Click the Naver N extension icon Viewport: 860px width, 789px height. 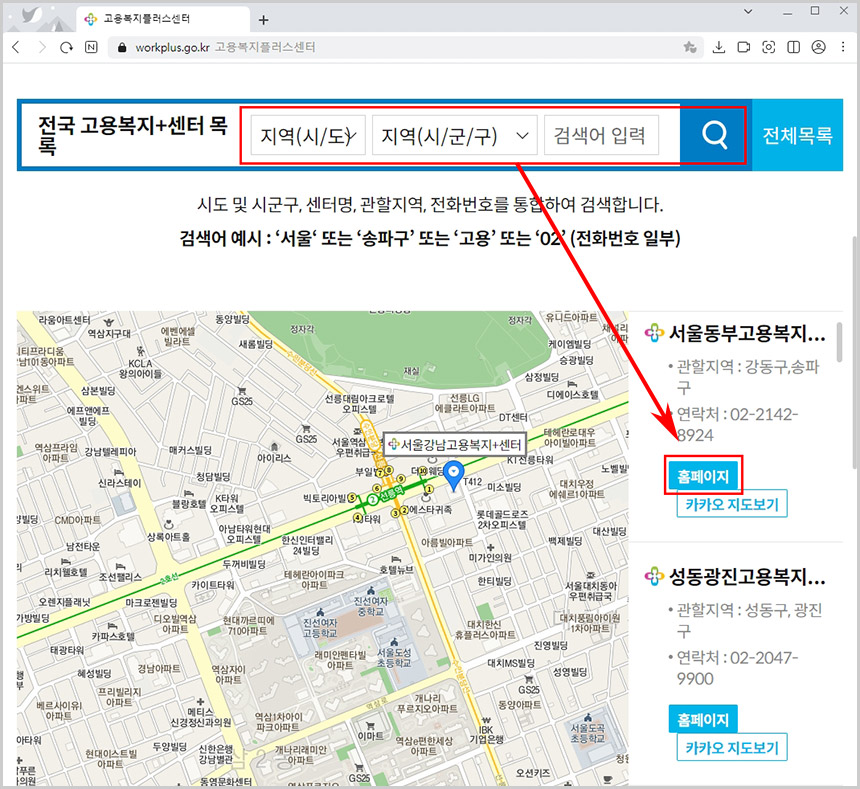pyautogui.click(x=91, y=47)
